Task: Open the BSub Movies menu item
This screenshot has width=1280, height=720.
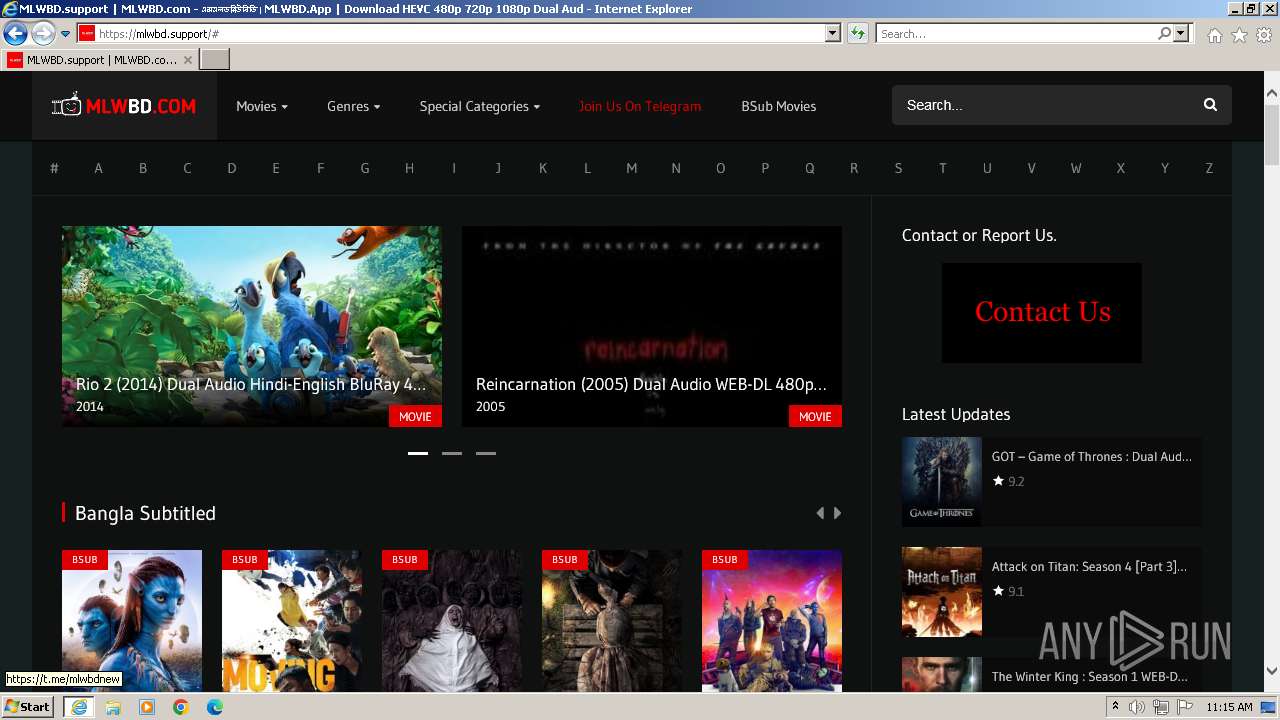Action: click(778, 106)
